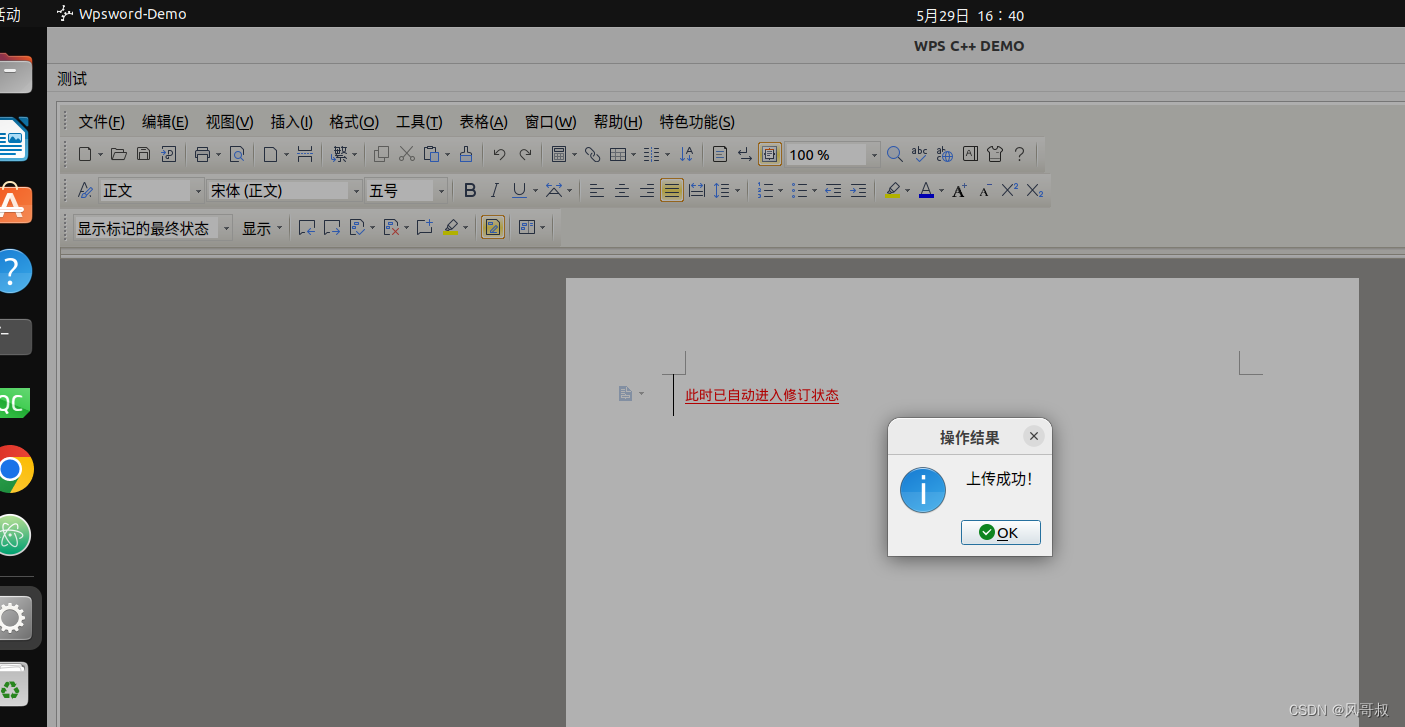Undo the last action
Screen dimensions: 1405x727
(500, 154)
